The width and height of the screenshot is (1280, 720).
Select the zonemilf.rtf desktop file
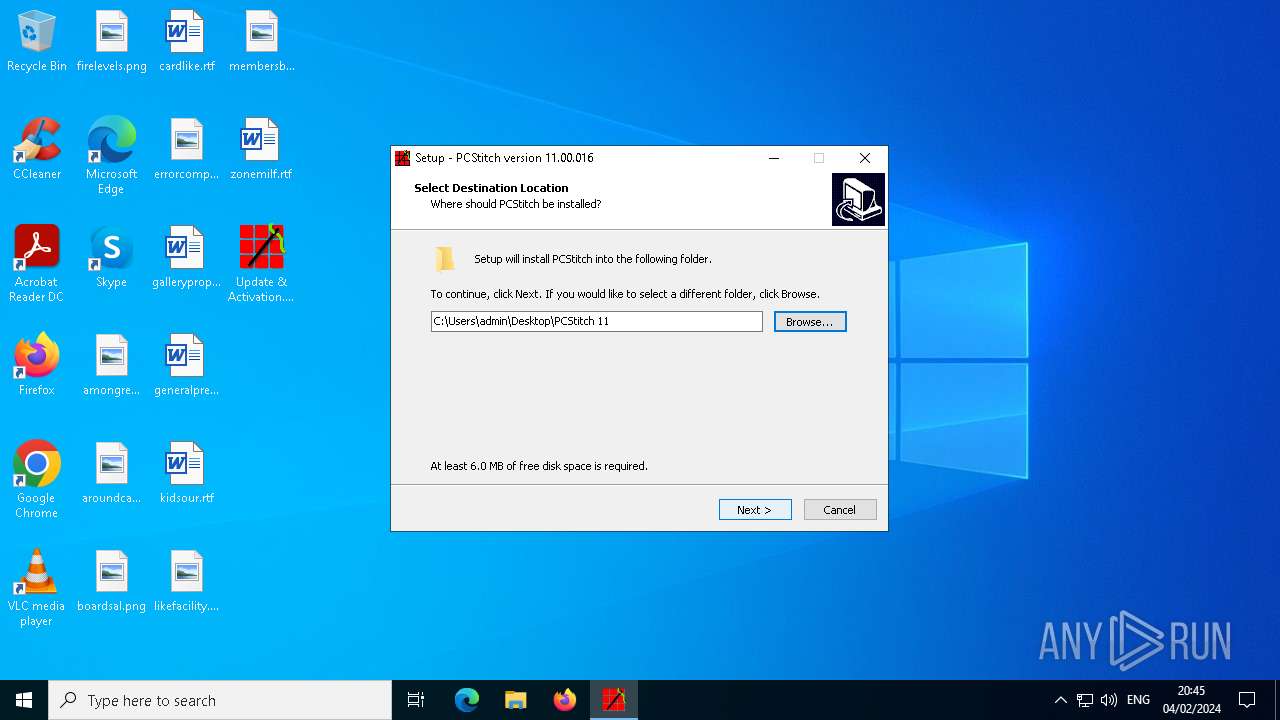pyautogui.click(x=261, y=149)
